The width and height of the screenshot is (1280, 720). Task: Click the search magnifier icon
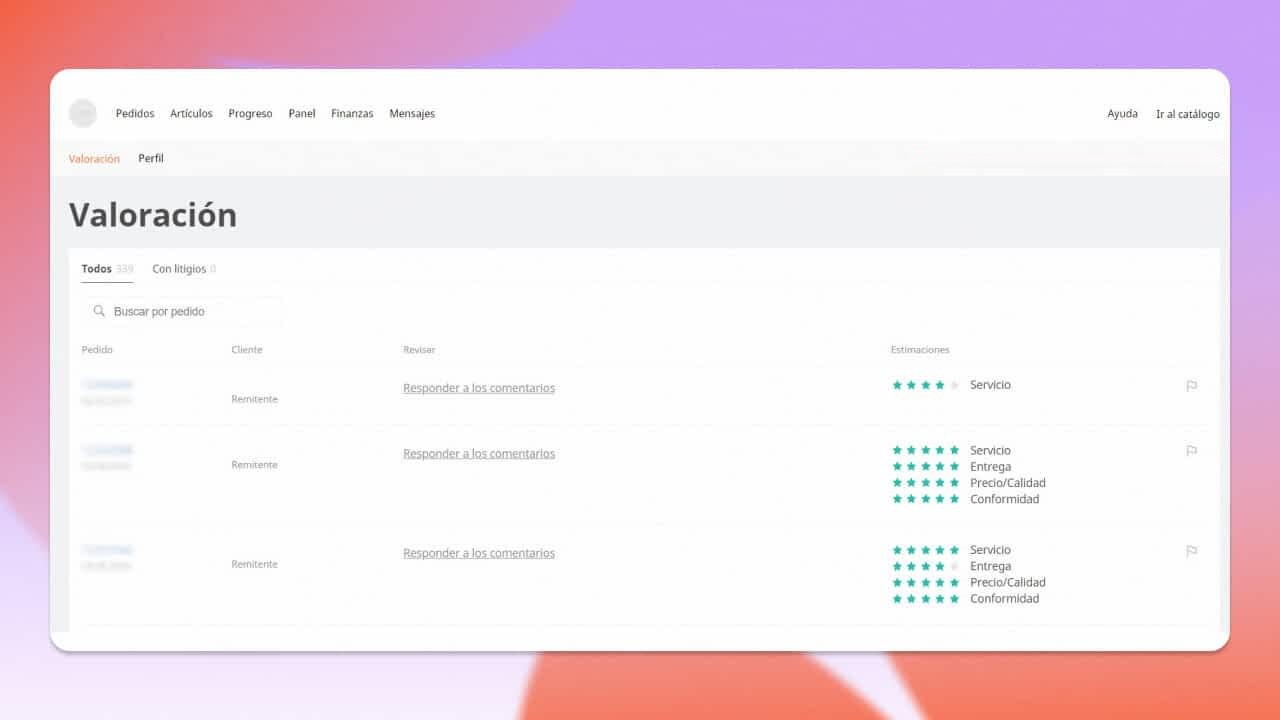pos(99,311)
